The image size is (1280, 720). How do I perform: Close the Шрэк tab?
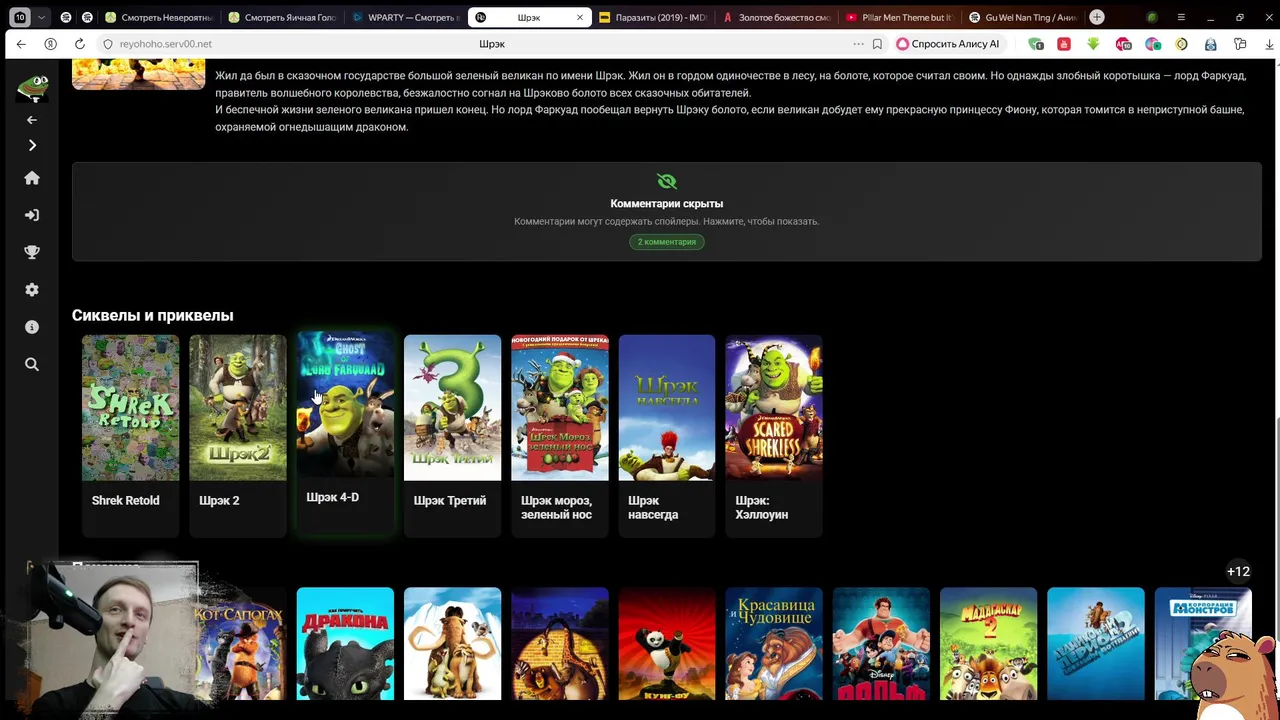click(x=580, y=17)
